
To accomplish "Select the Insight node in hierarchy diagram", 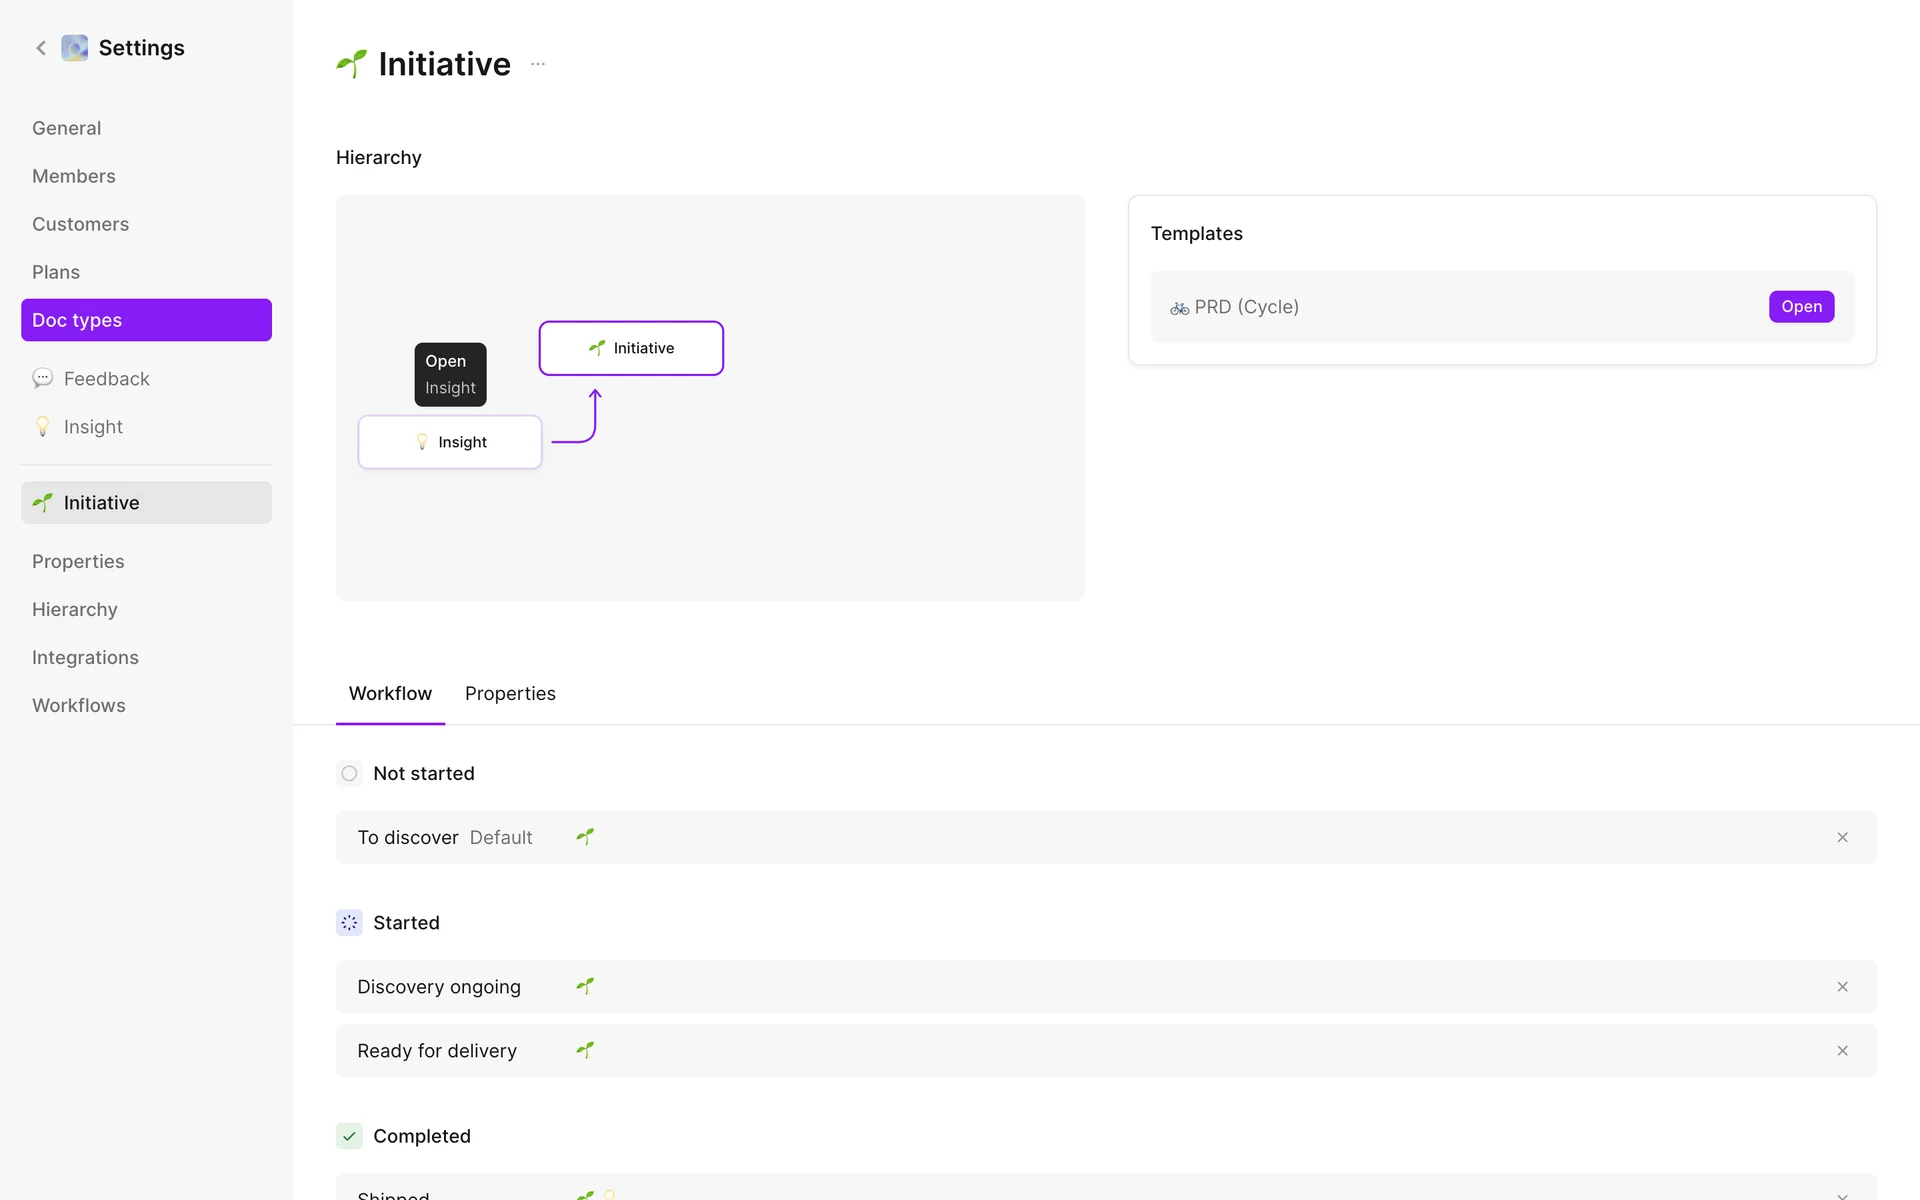I will pos(450,442).
